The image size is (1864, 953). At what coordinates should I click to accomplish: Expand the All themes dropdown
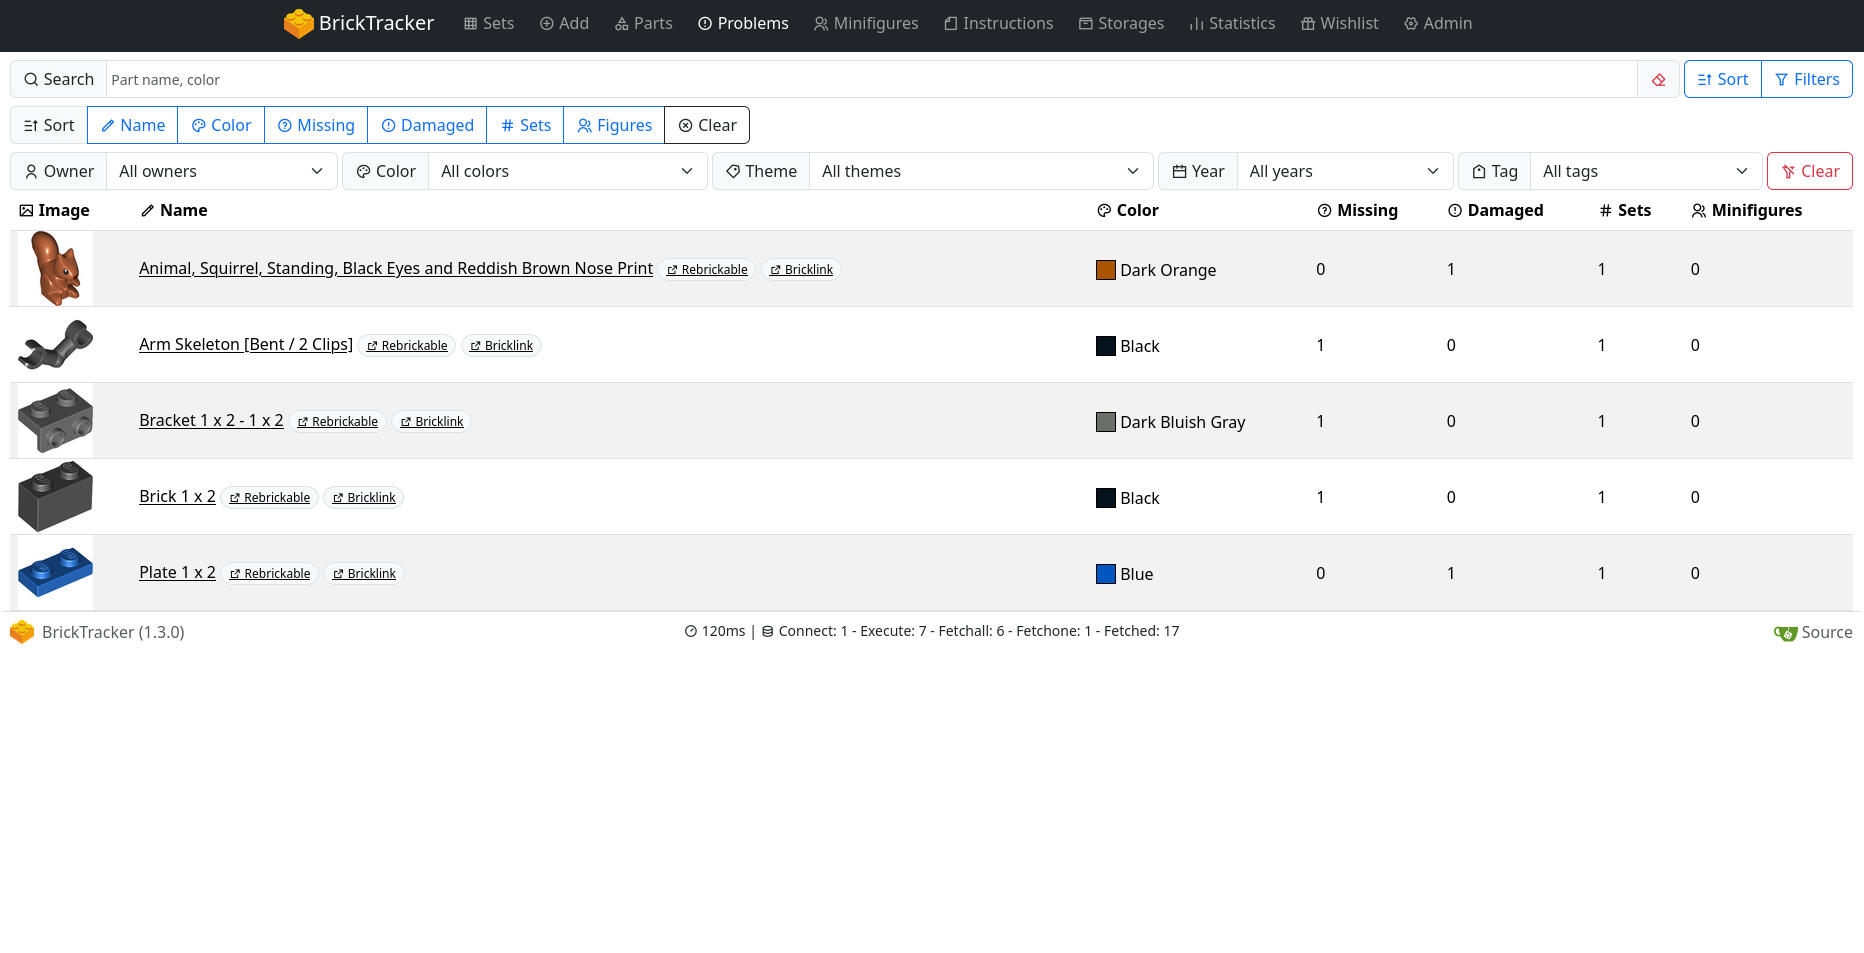[x=980, y=171]
